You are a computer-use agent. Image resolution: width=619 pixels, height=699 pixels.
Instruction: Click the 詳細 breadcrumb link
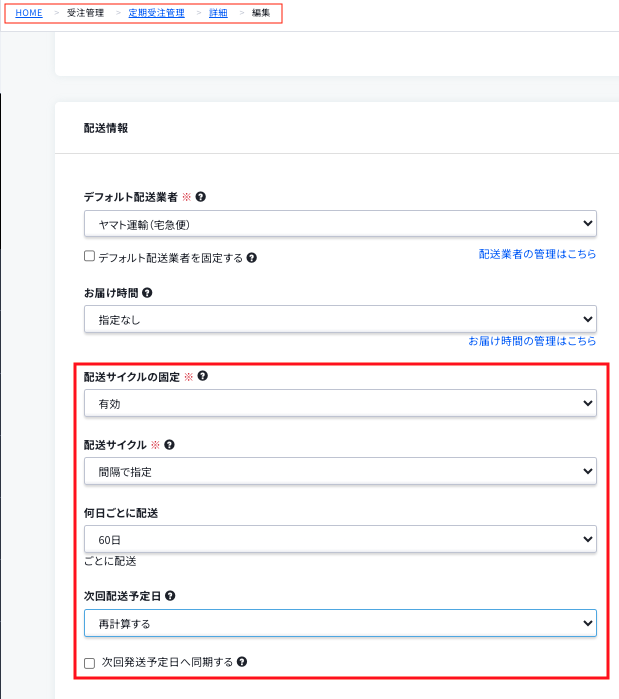(x=218, y=13)
